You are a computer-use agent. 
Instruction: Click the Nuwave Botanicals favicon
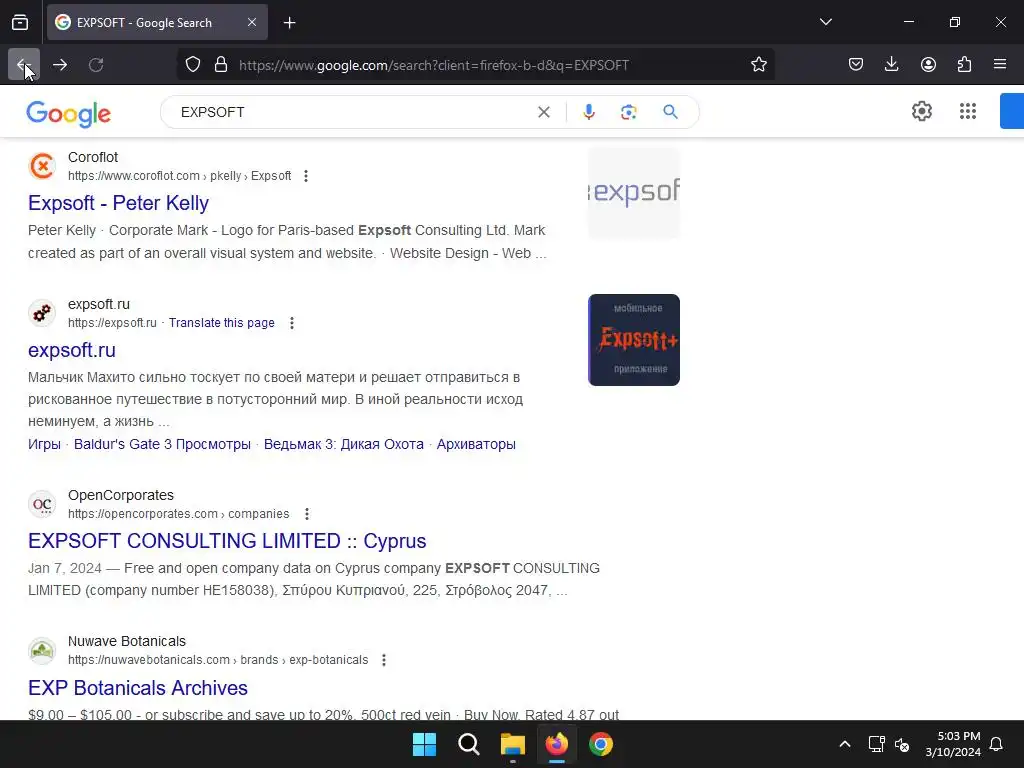click(x=42, y=650)
